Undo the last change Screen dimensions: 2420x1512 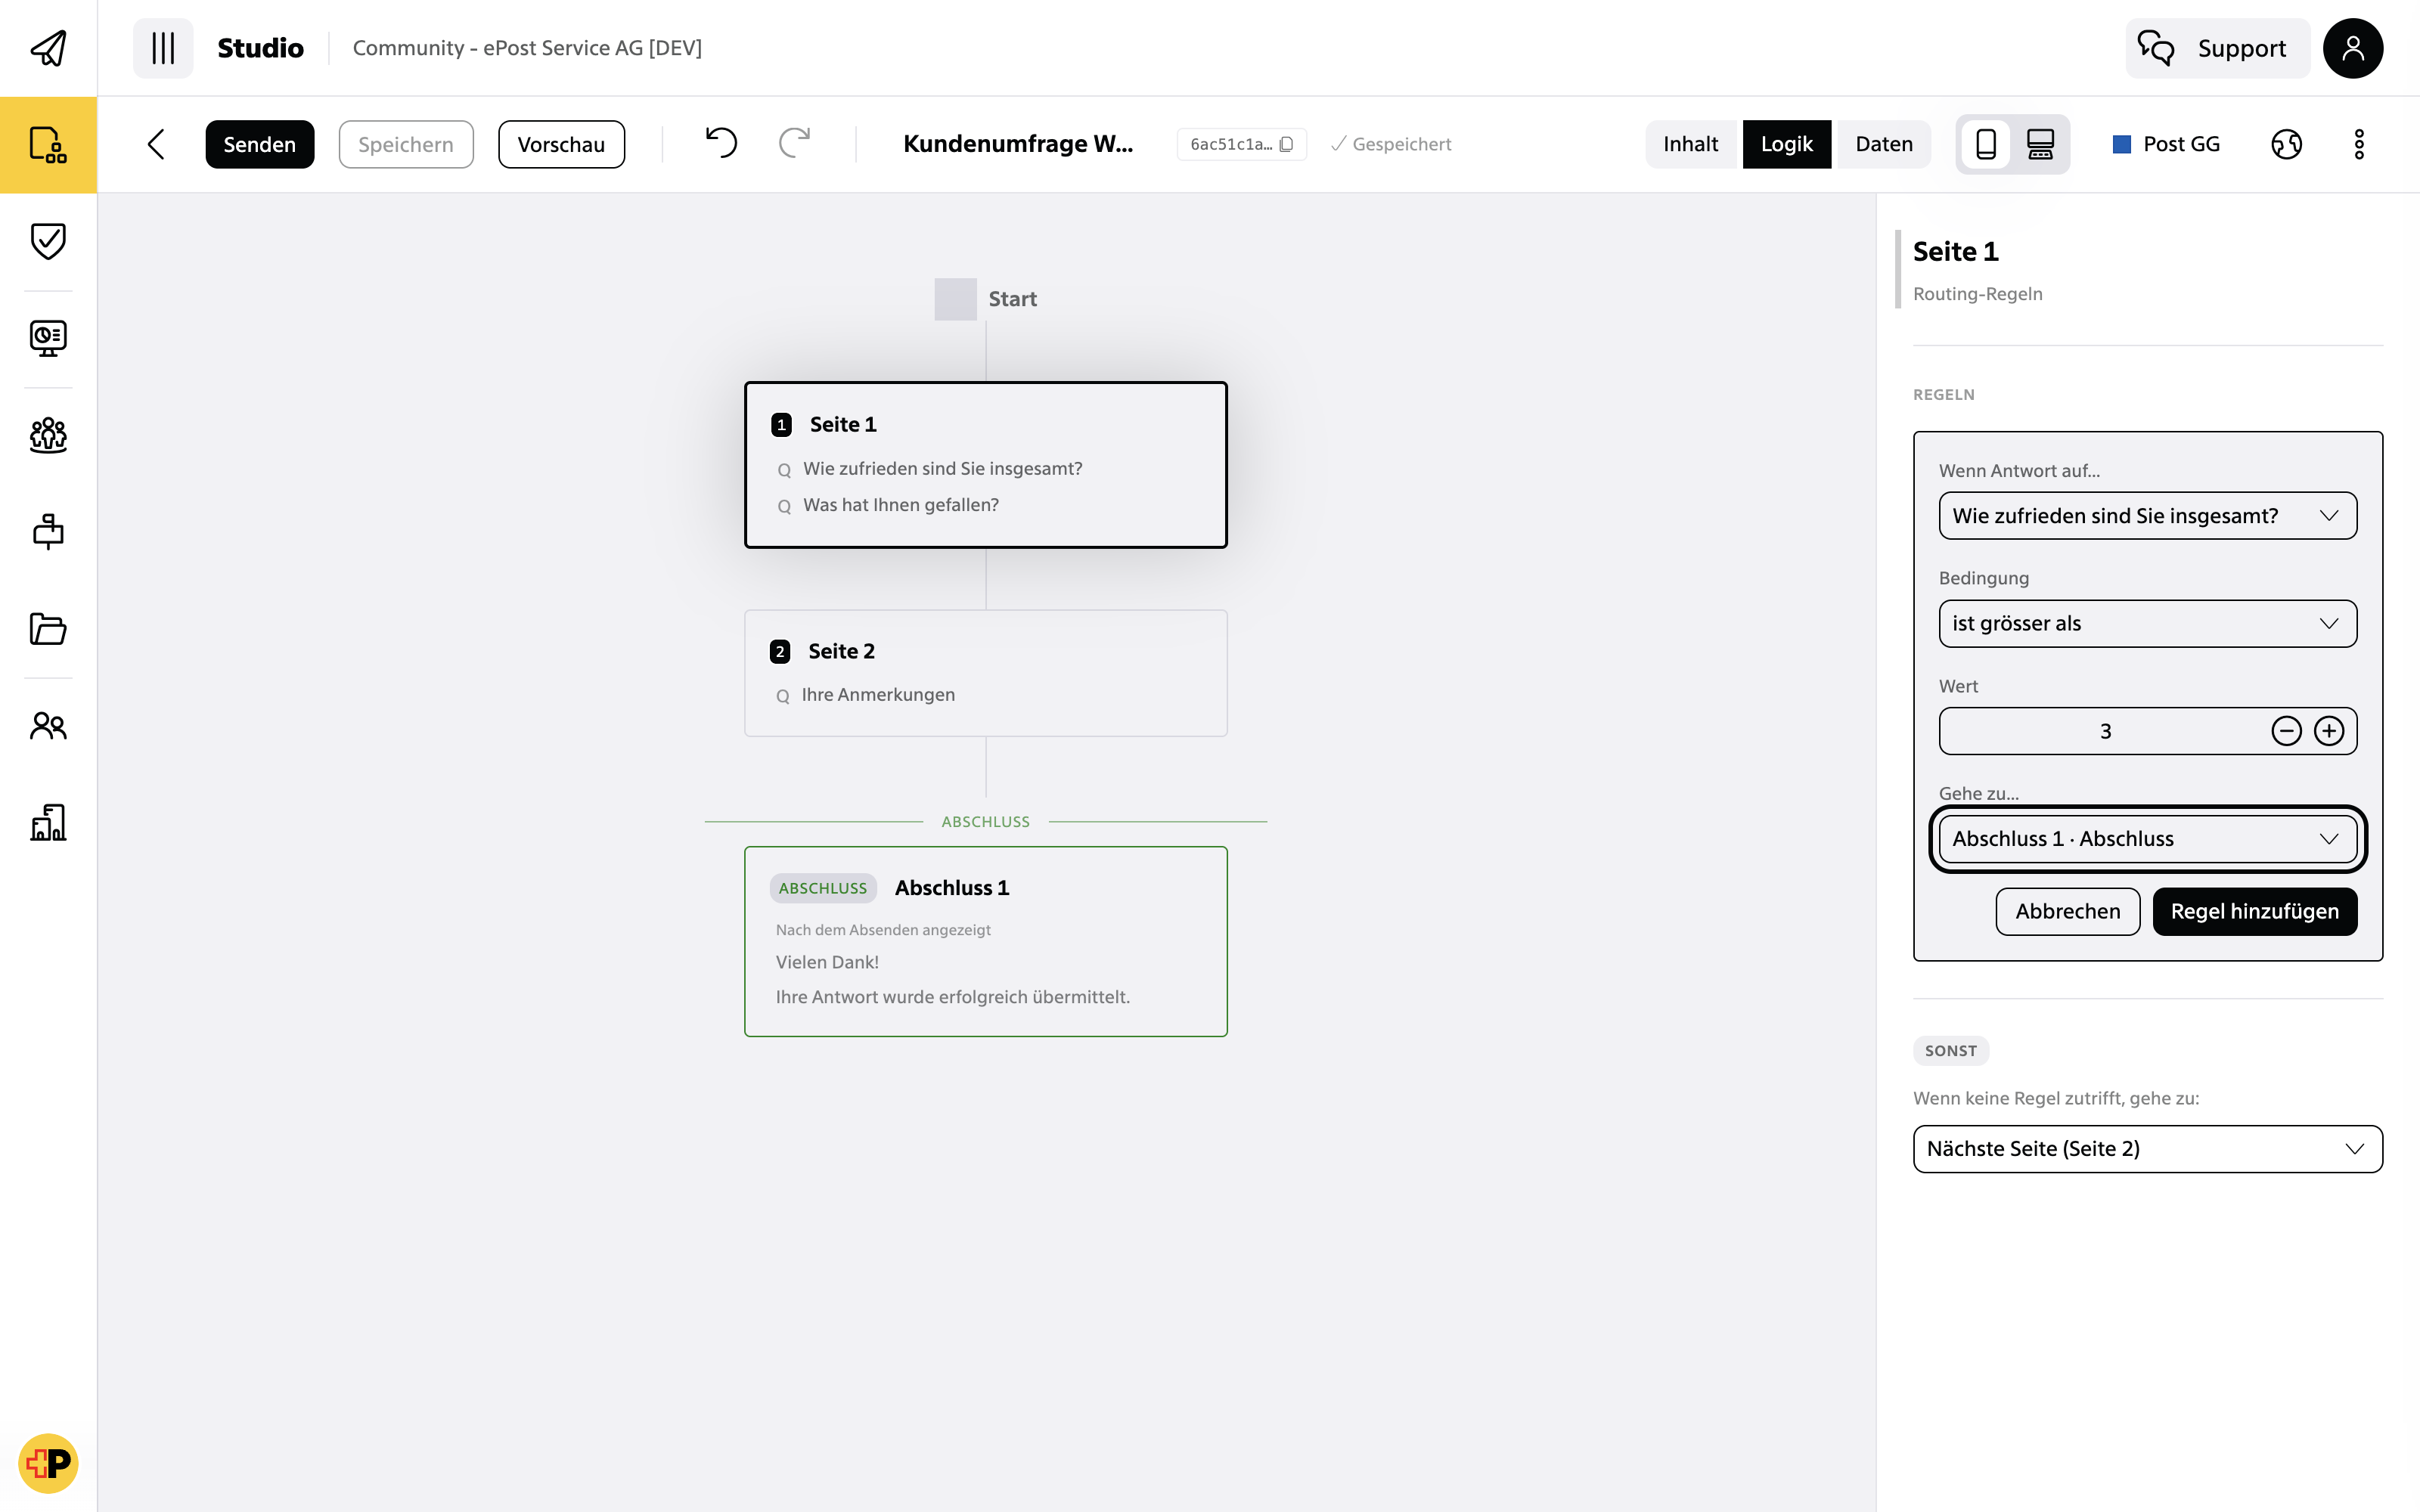(x=721, y=144)
